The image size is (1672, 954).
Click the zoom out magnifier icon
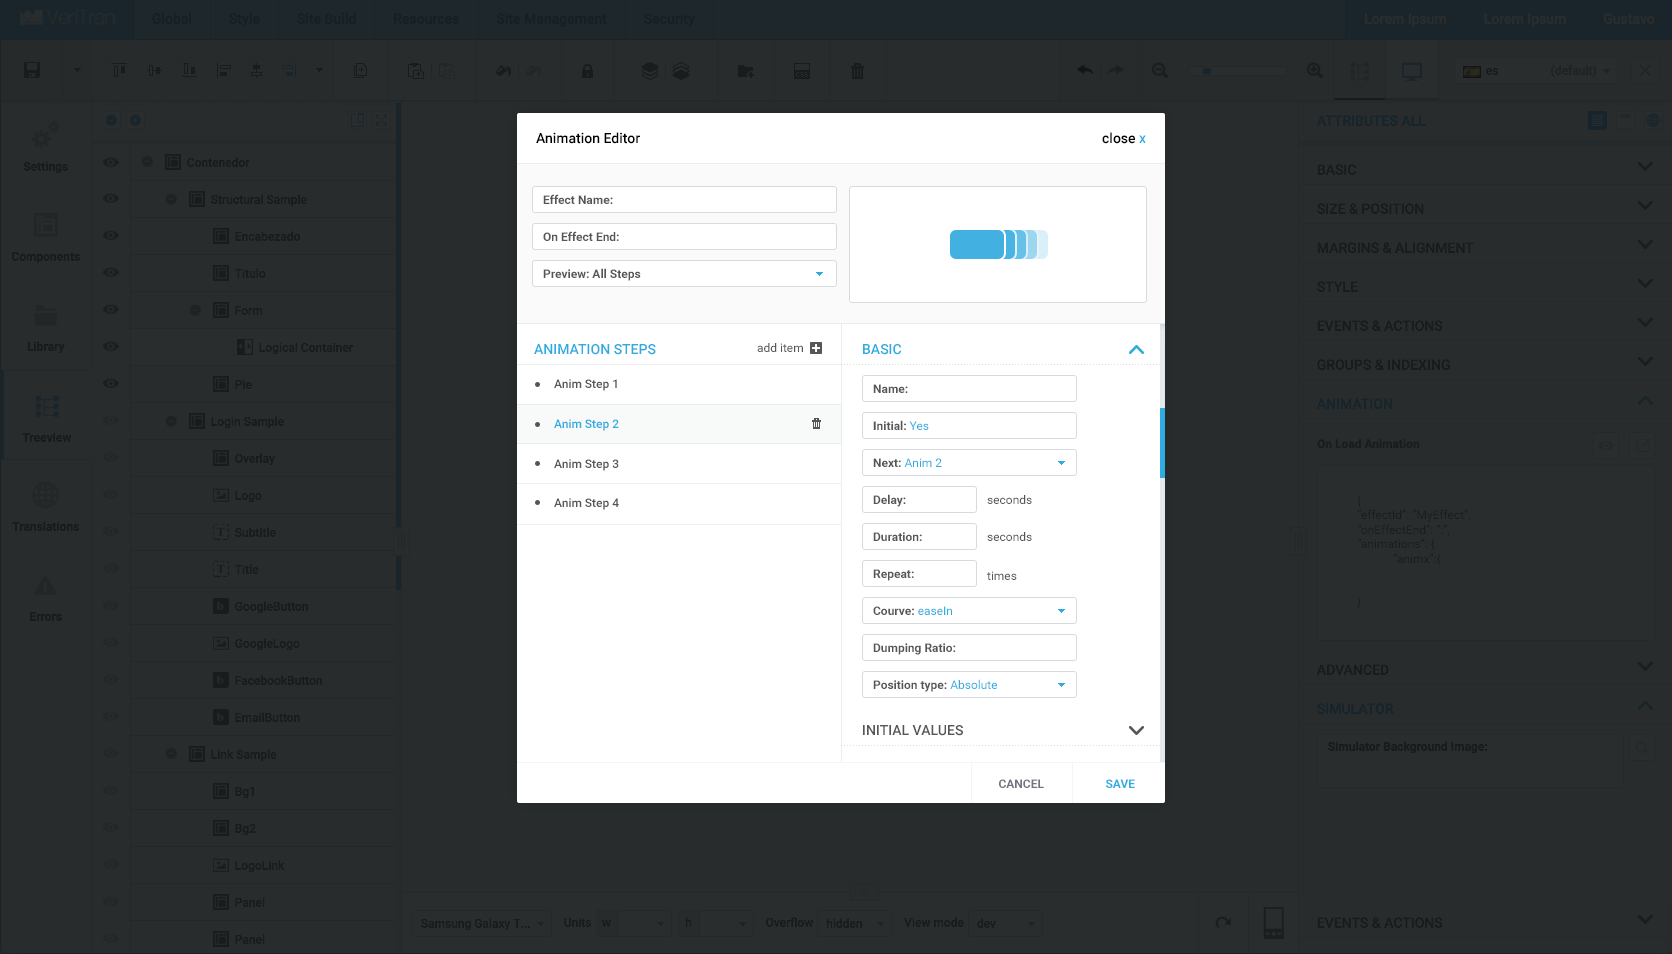coord(1159,70)
